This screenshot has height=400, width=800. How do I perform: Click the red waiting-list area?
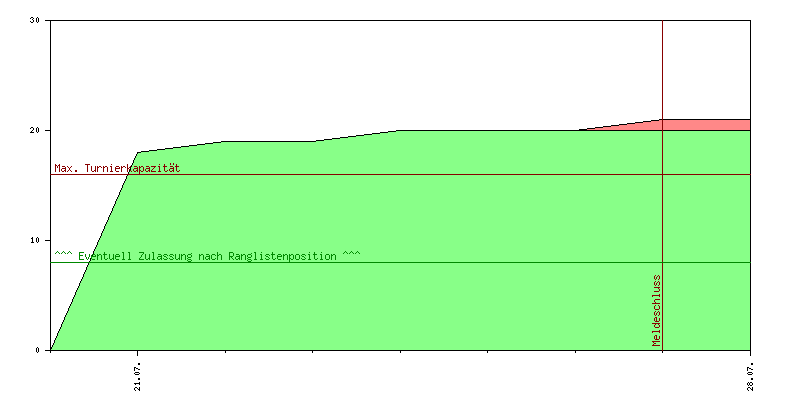pos(704,124)
